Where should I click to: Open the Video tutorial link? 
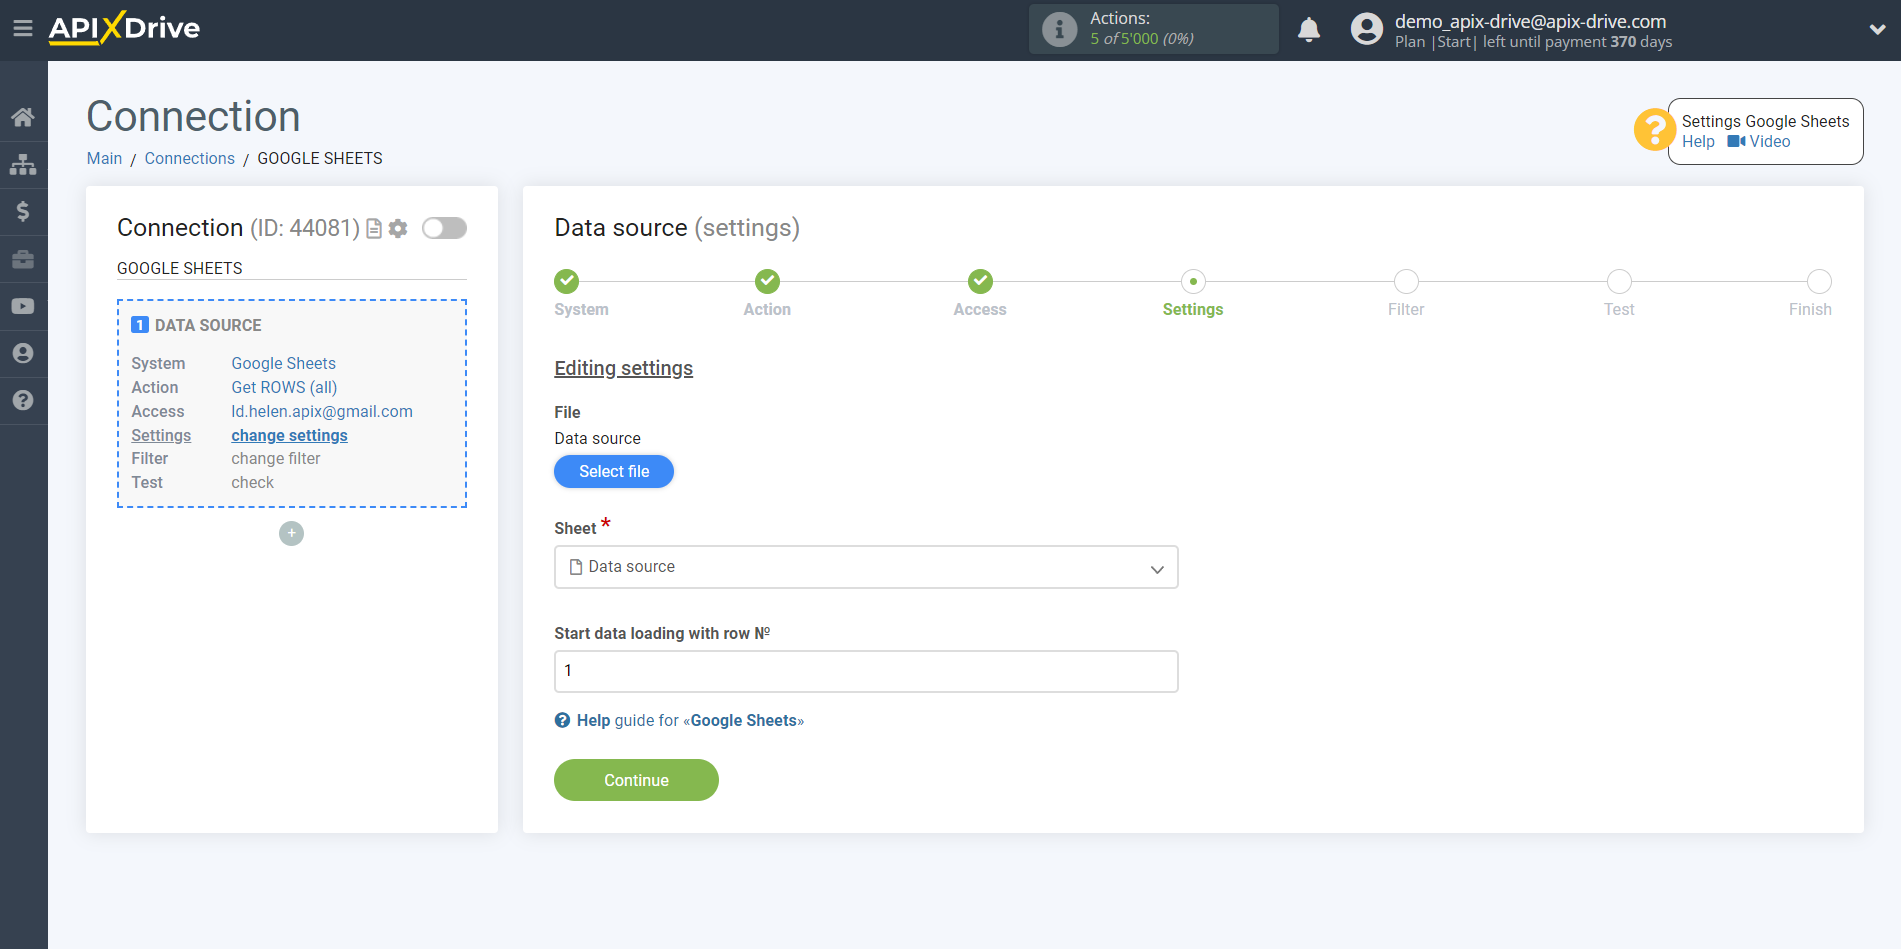[x=1759, y=142]
